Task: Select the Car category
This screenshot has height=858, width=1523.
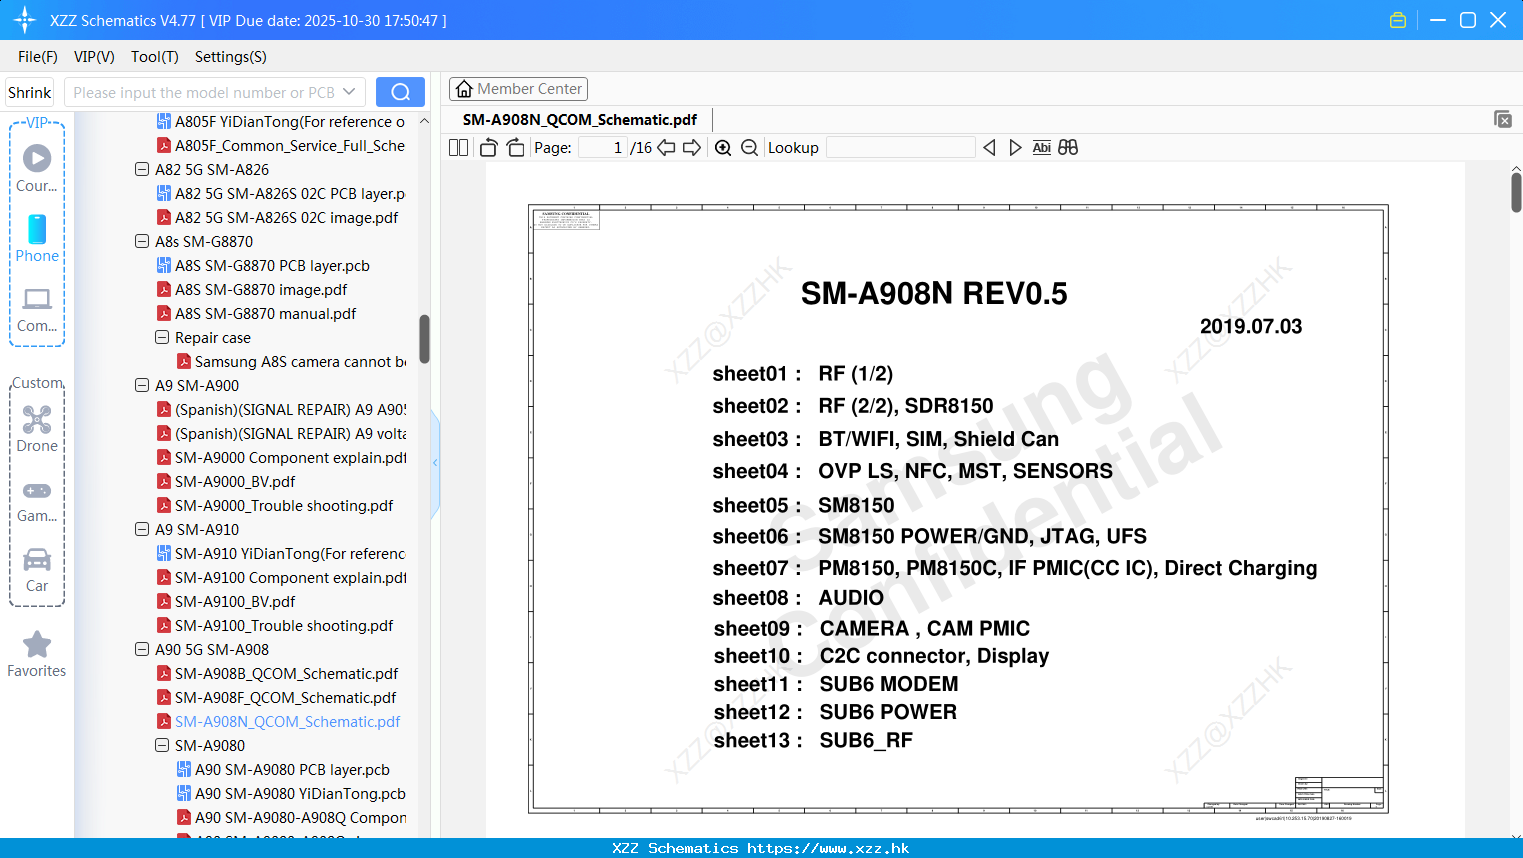Action: (x=37, y=570)
